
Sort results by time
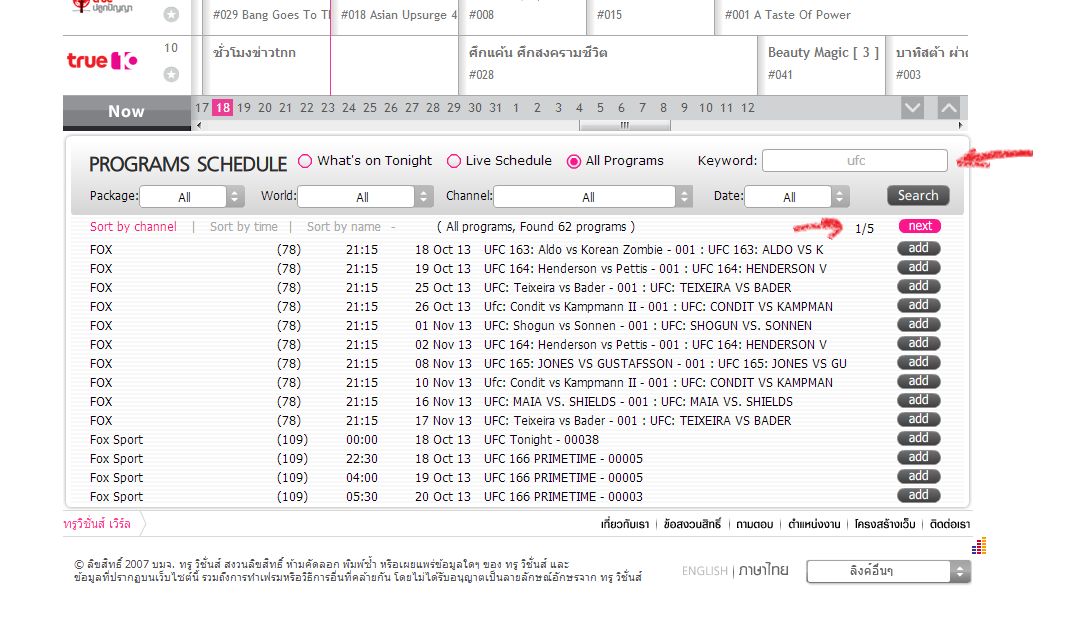tap(244, 226)
